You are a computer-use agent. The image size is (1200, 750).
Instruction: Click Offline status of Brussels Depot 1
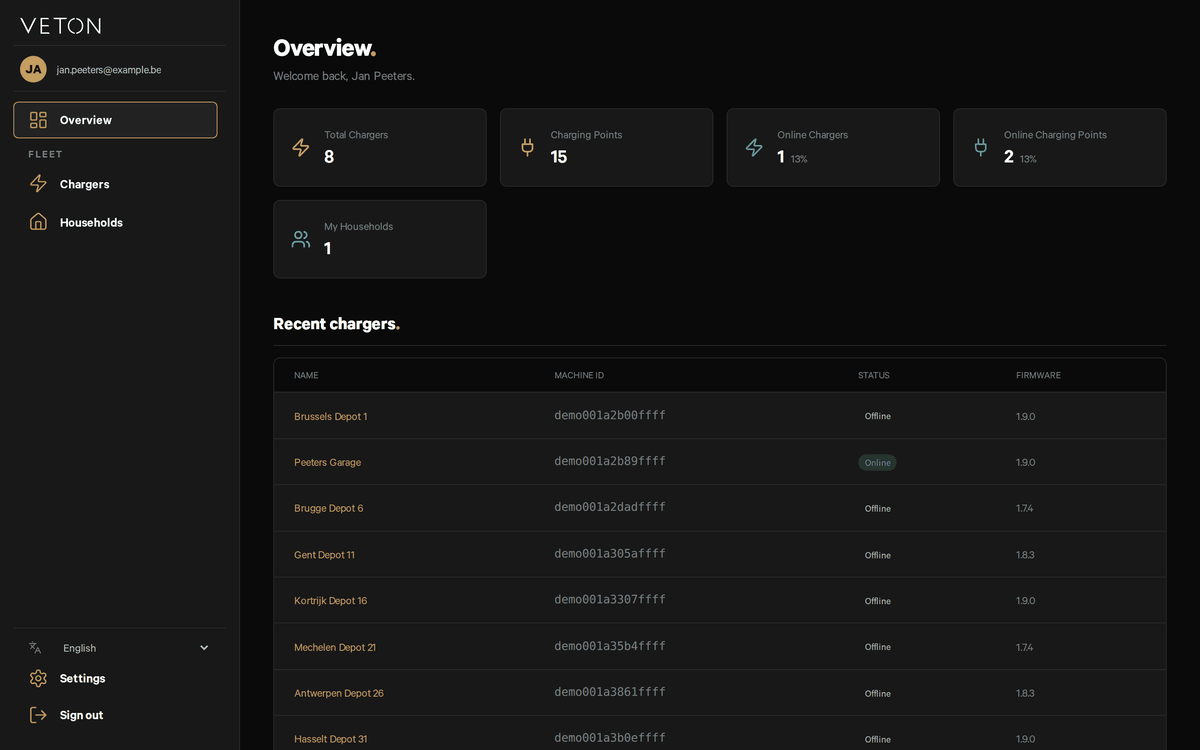[x=877, y=416]
